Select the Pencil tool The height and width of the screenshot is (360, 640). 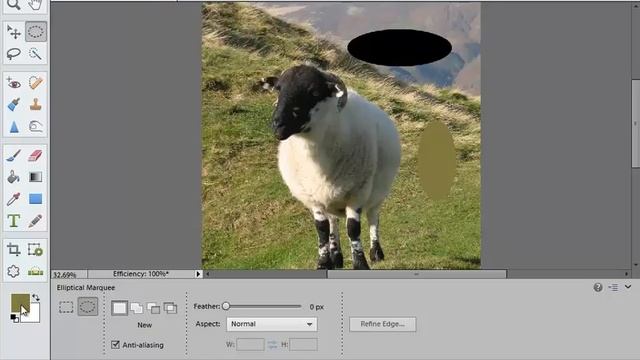(36, 221)
